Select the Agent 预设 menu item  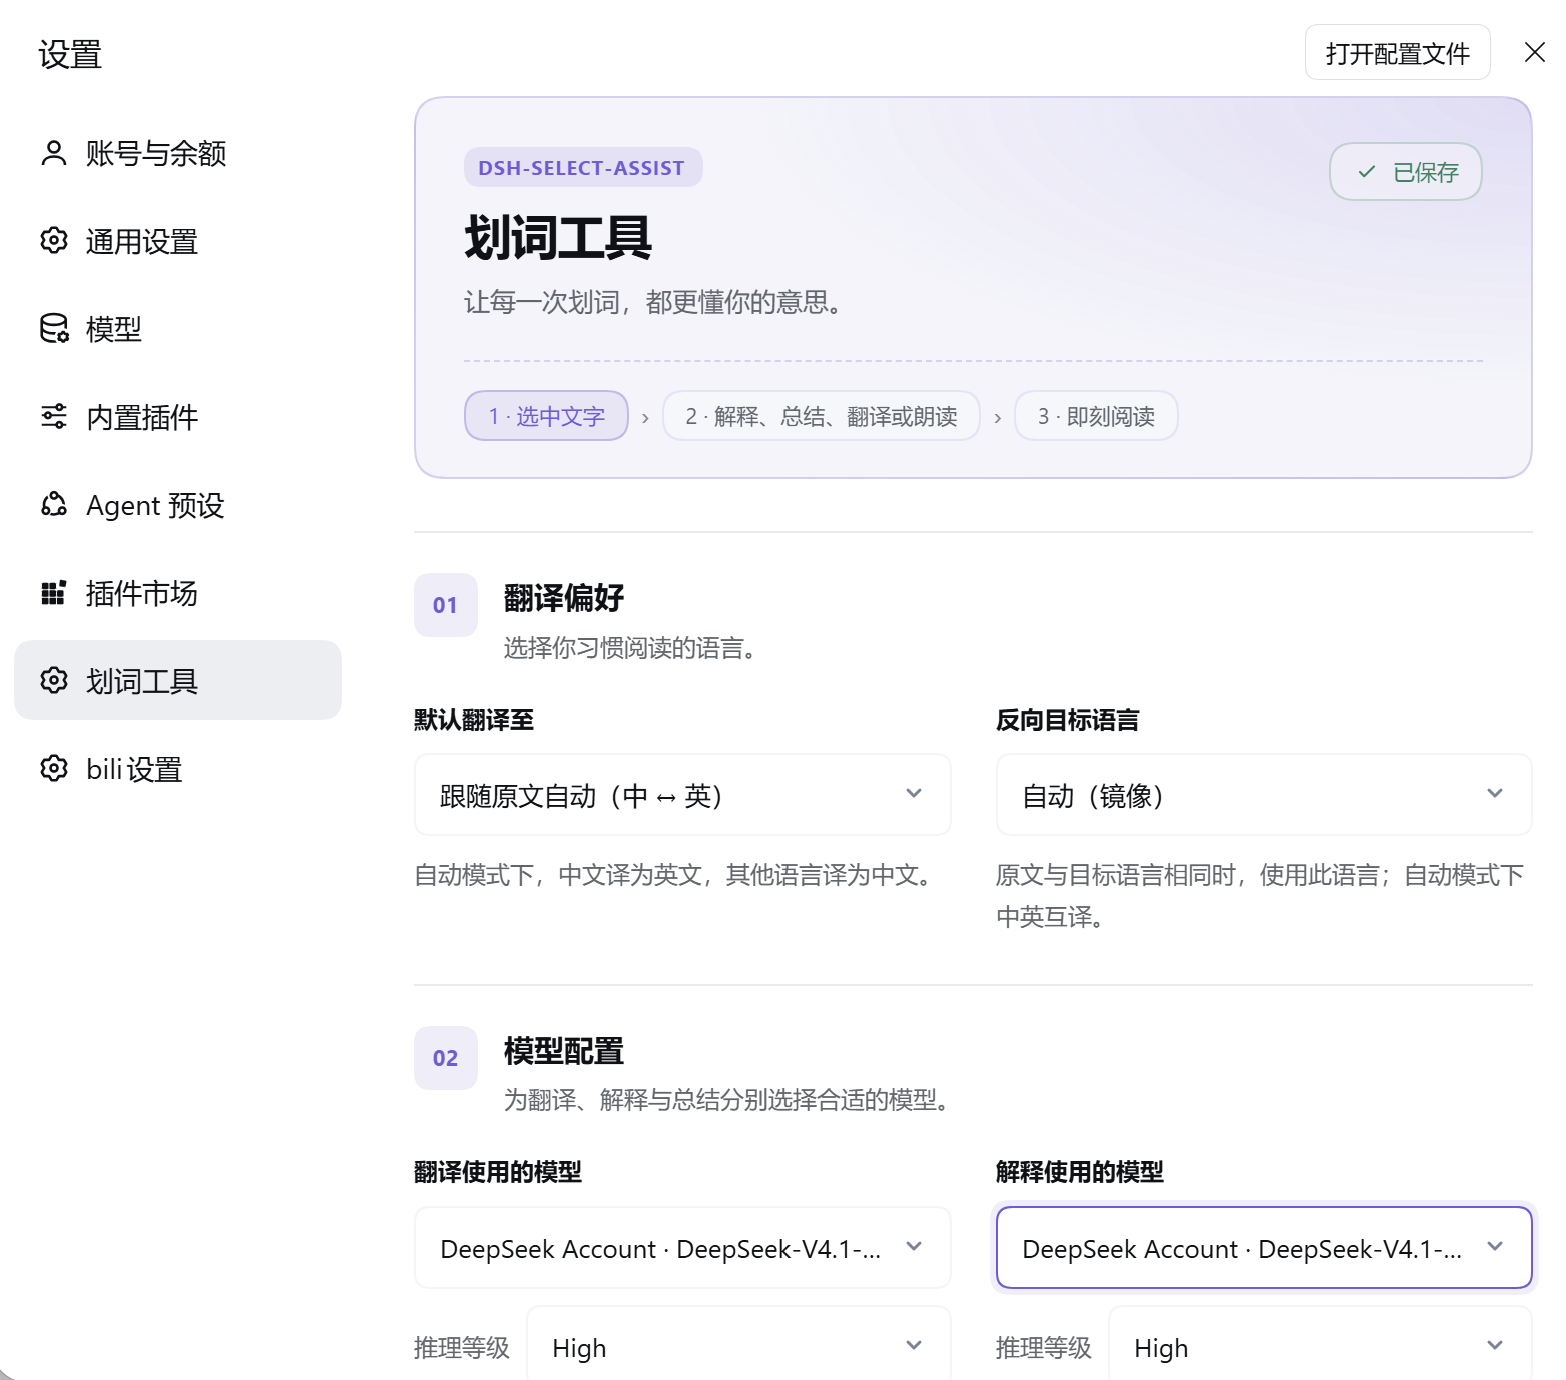[x=178, y=505]
